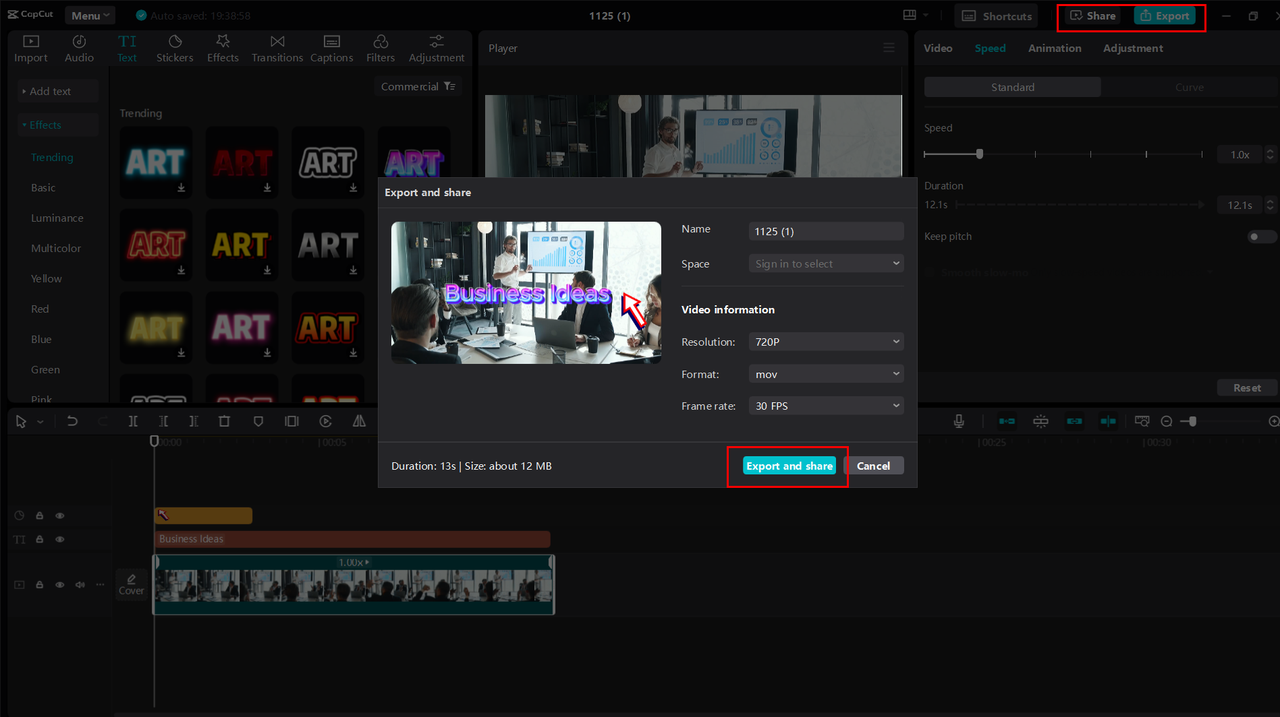The image size is (1280, 717).
Task: Switch to the Animation tab
Action: coord(1055,48)
